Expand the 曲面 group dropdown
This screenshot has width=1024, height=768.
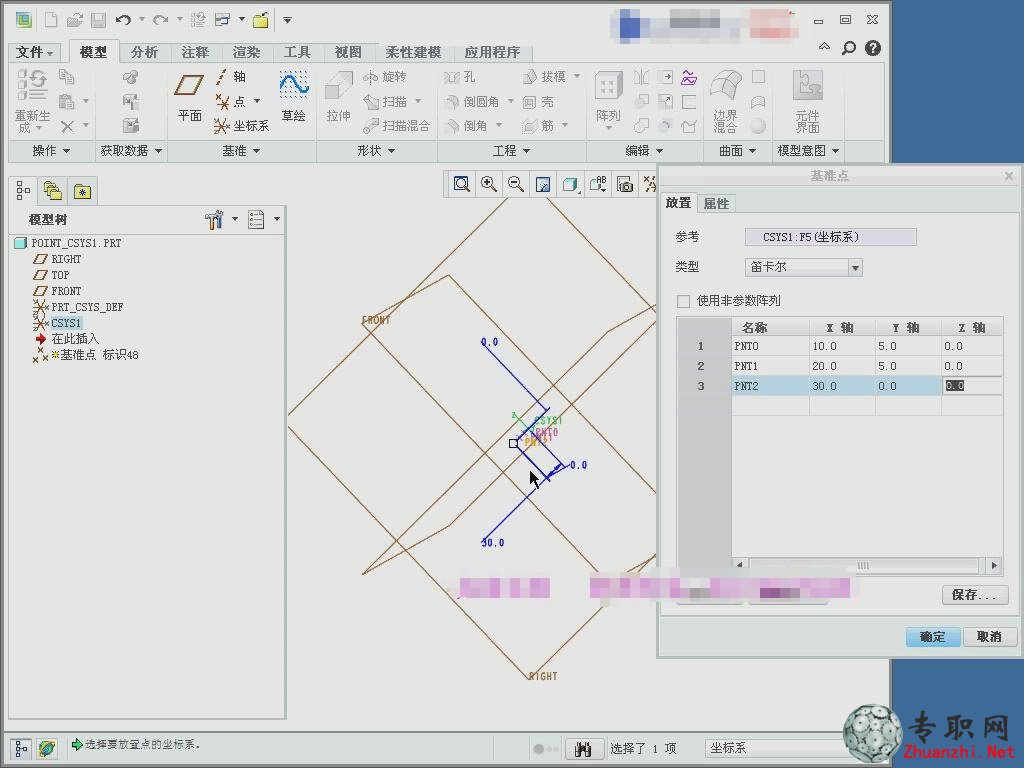737,151
